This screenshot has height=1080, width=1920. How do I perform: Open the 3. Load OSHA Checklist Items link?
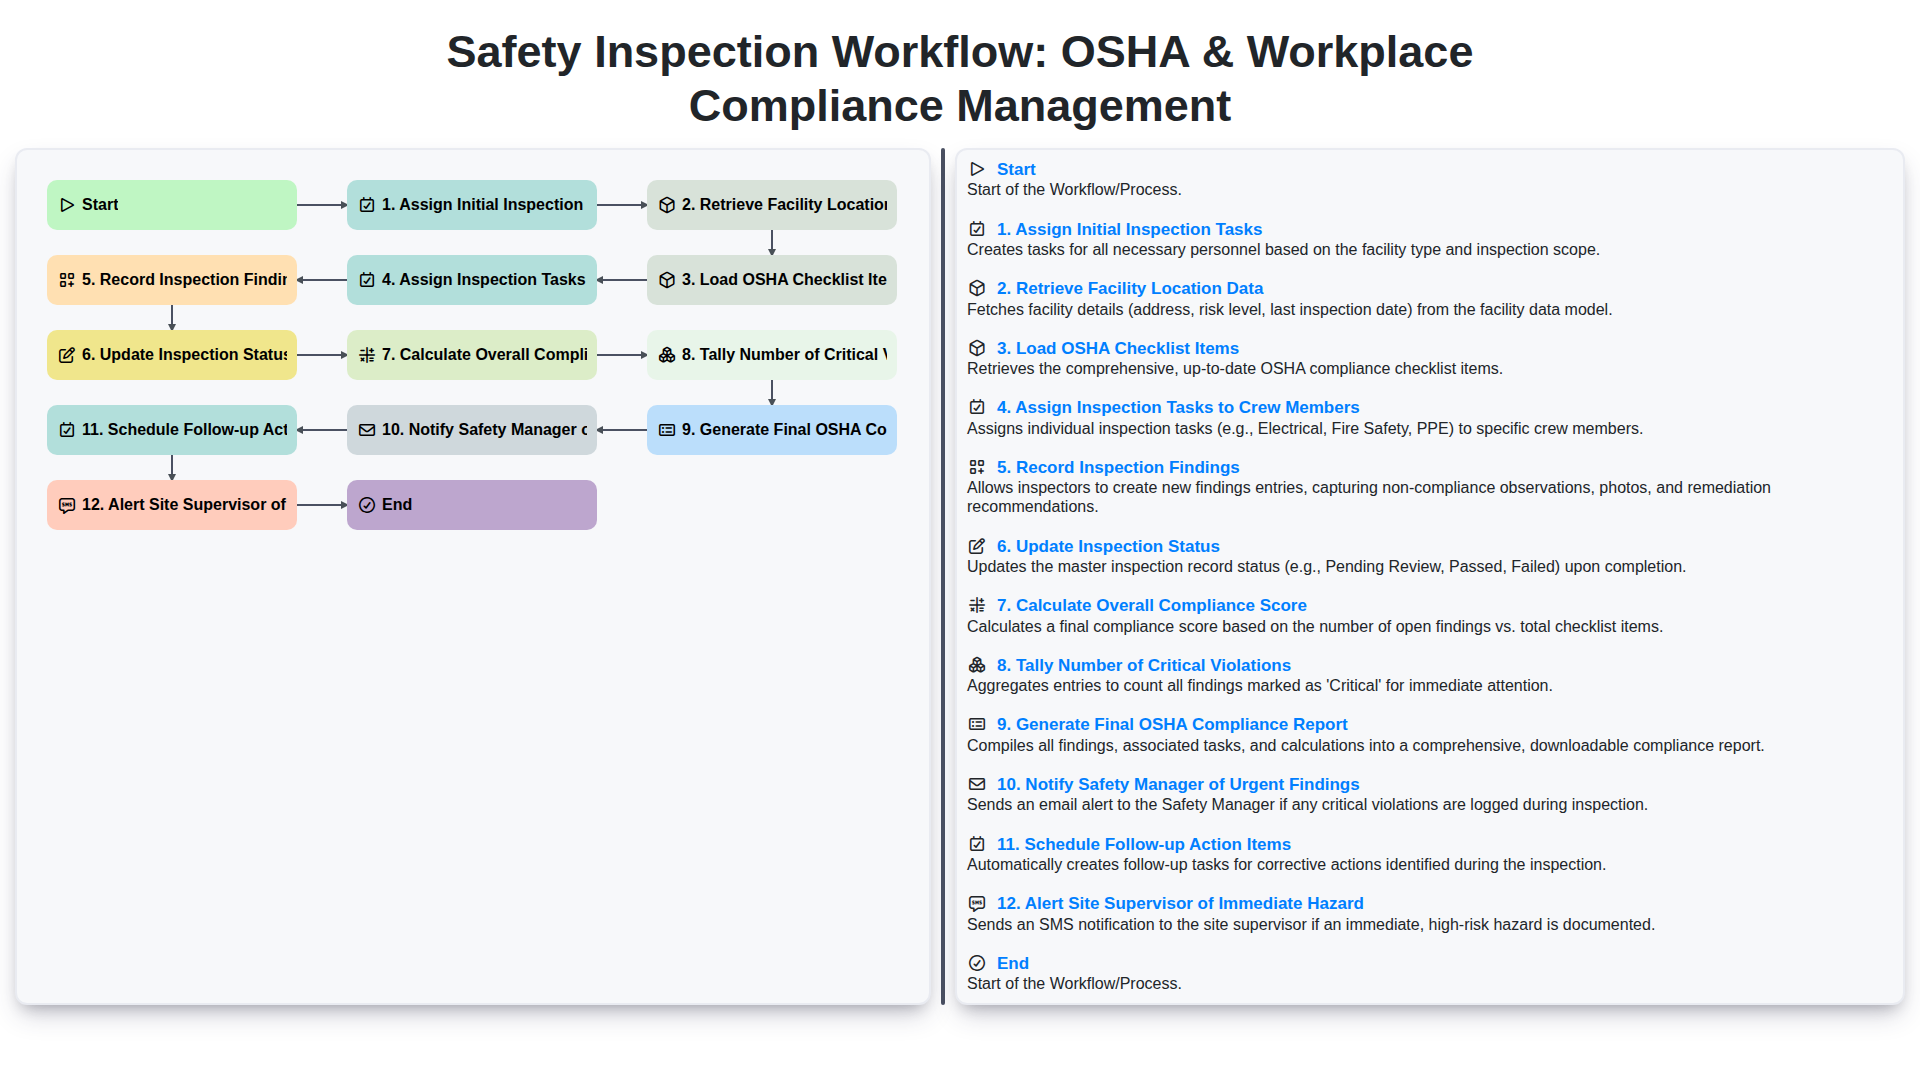(x=1118, y=348)
